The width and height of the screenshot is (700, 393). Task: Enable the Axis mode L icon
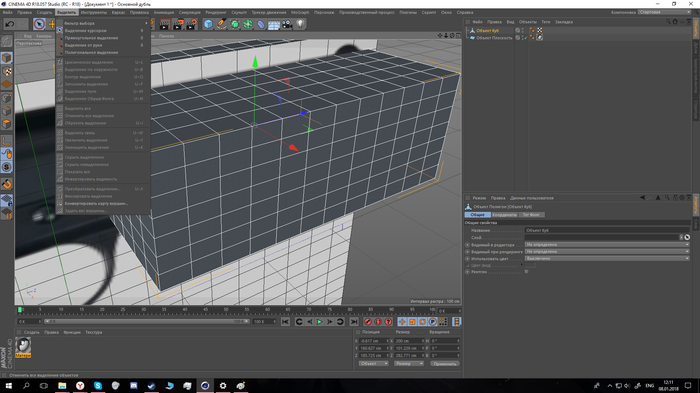point(7,141)
